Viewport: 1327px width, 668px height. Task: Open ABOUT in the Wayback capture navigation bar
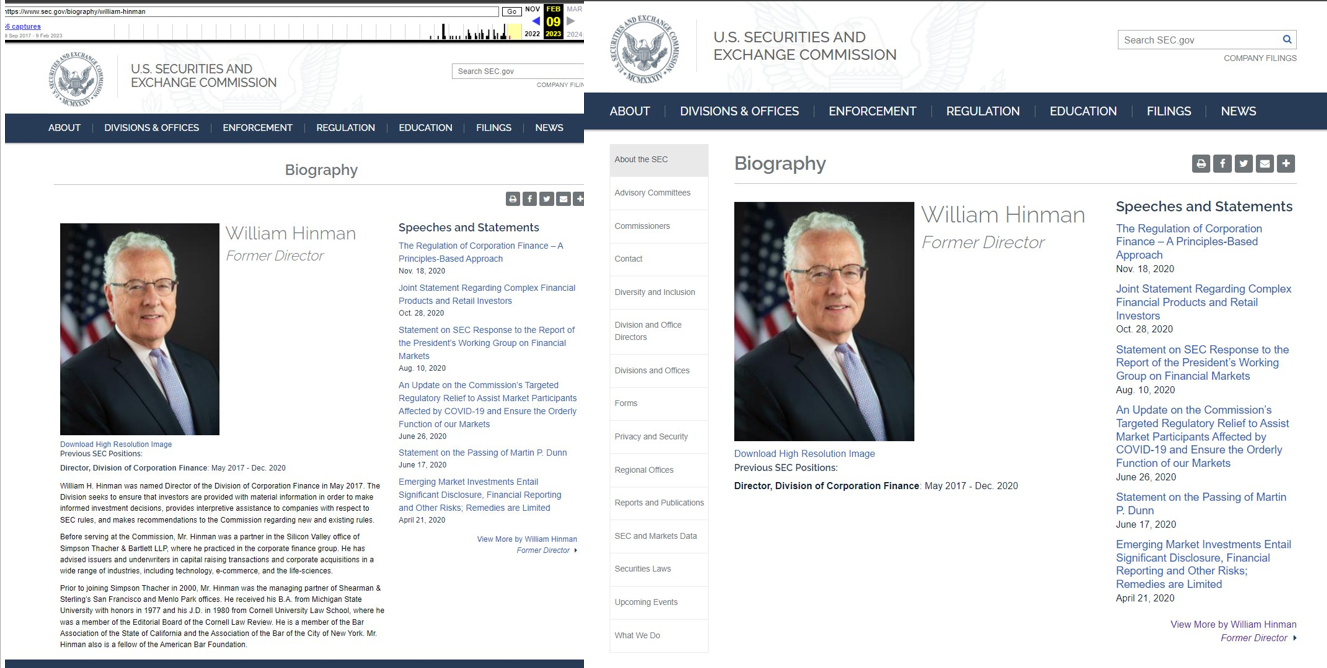coord(65,128)
